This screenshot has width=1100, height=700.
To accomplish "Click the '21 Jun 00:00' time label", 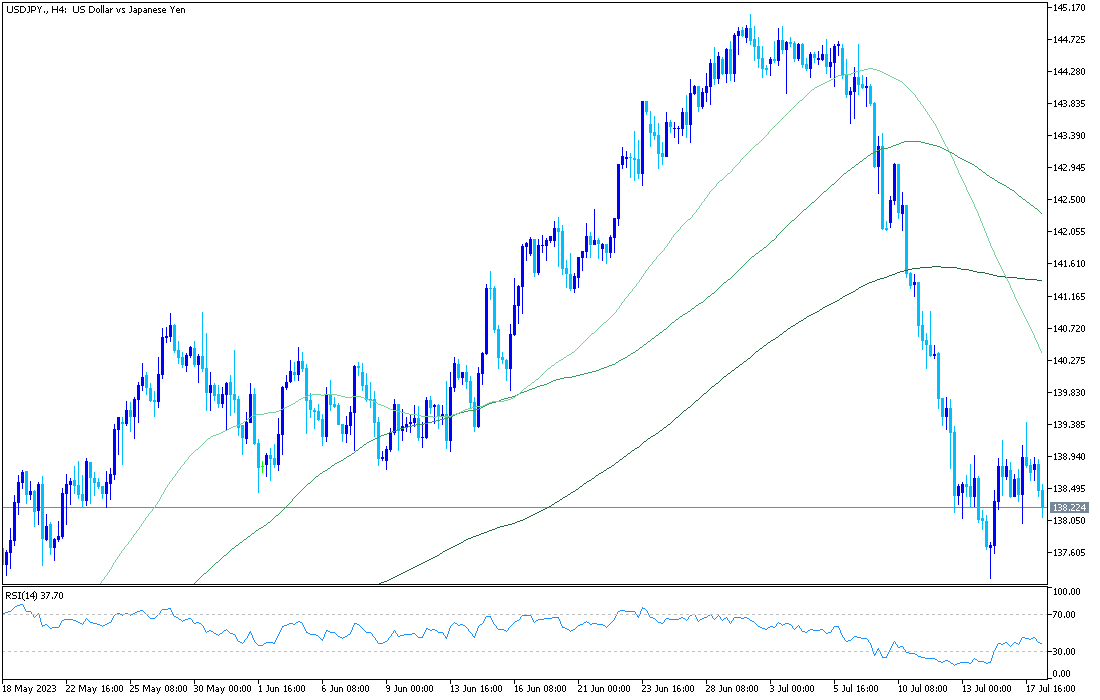I will pyautogui.click(x=606, y=689).
